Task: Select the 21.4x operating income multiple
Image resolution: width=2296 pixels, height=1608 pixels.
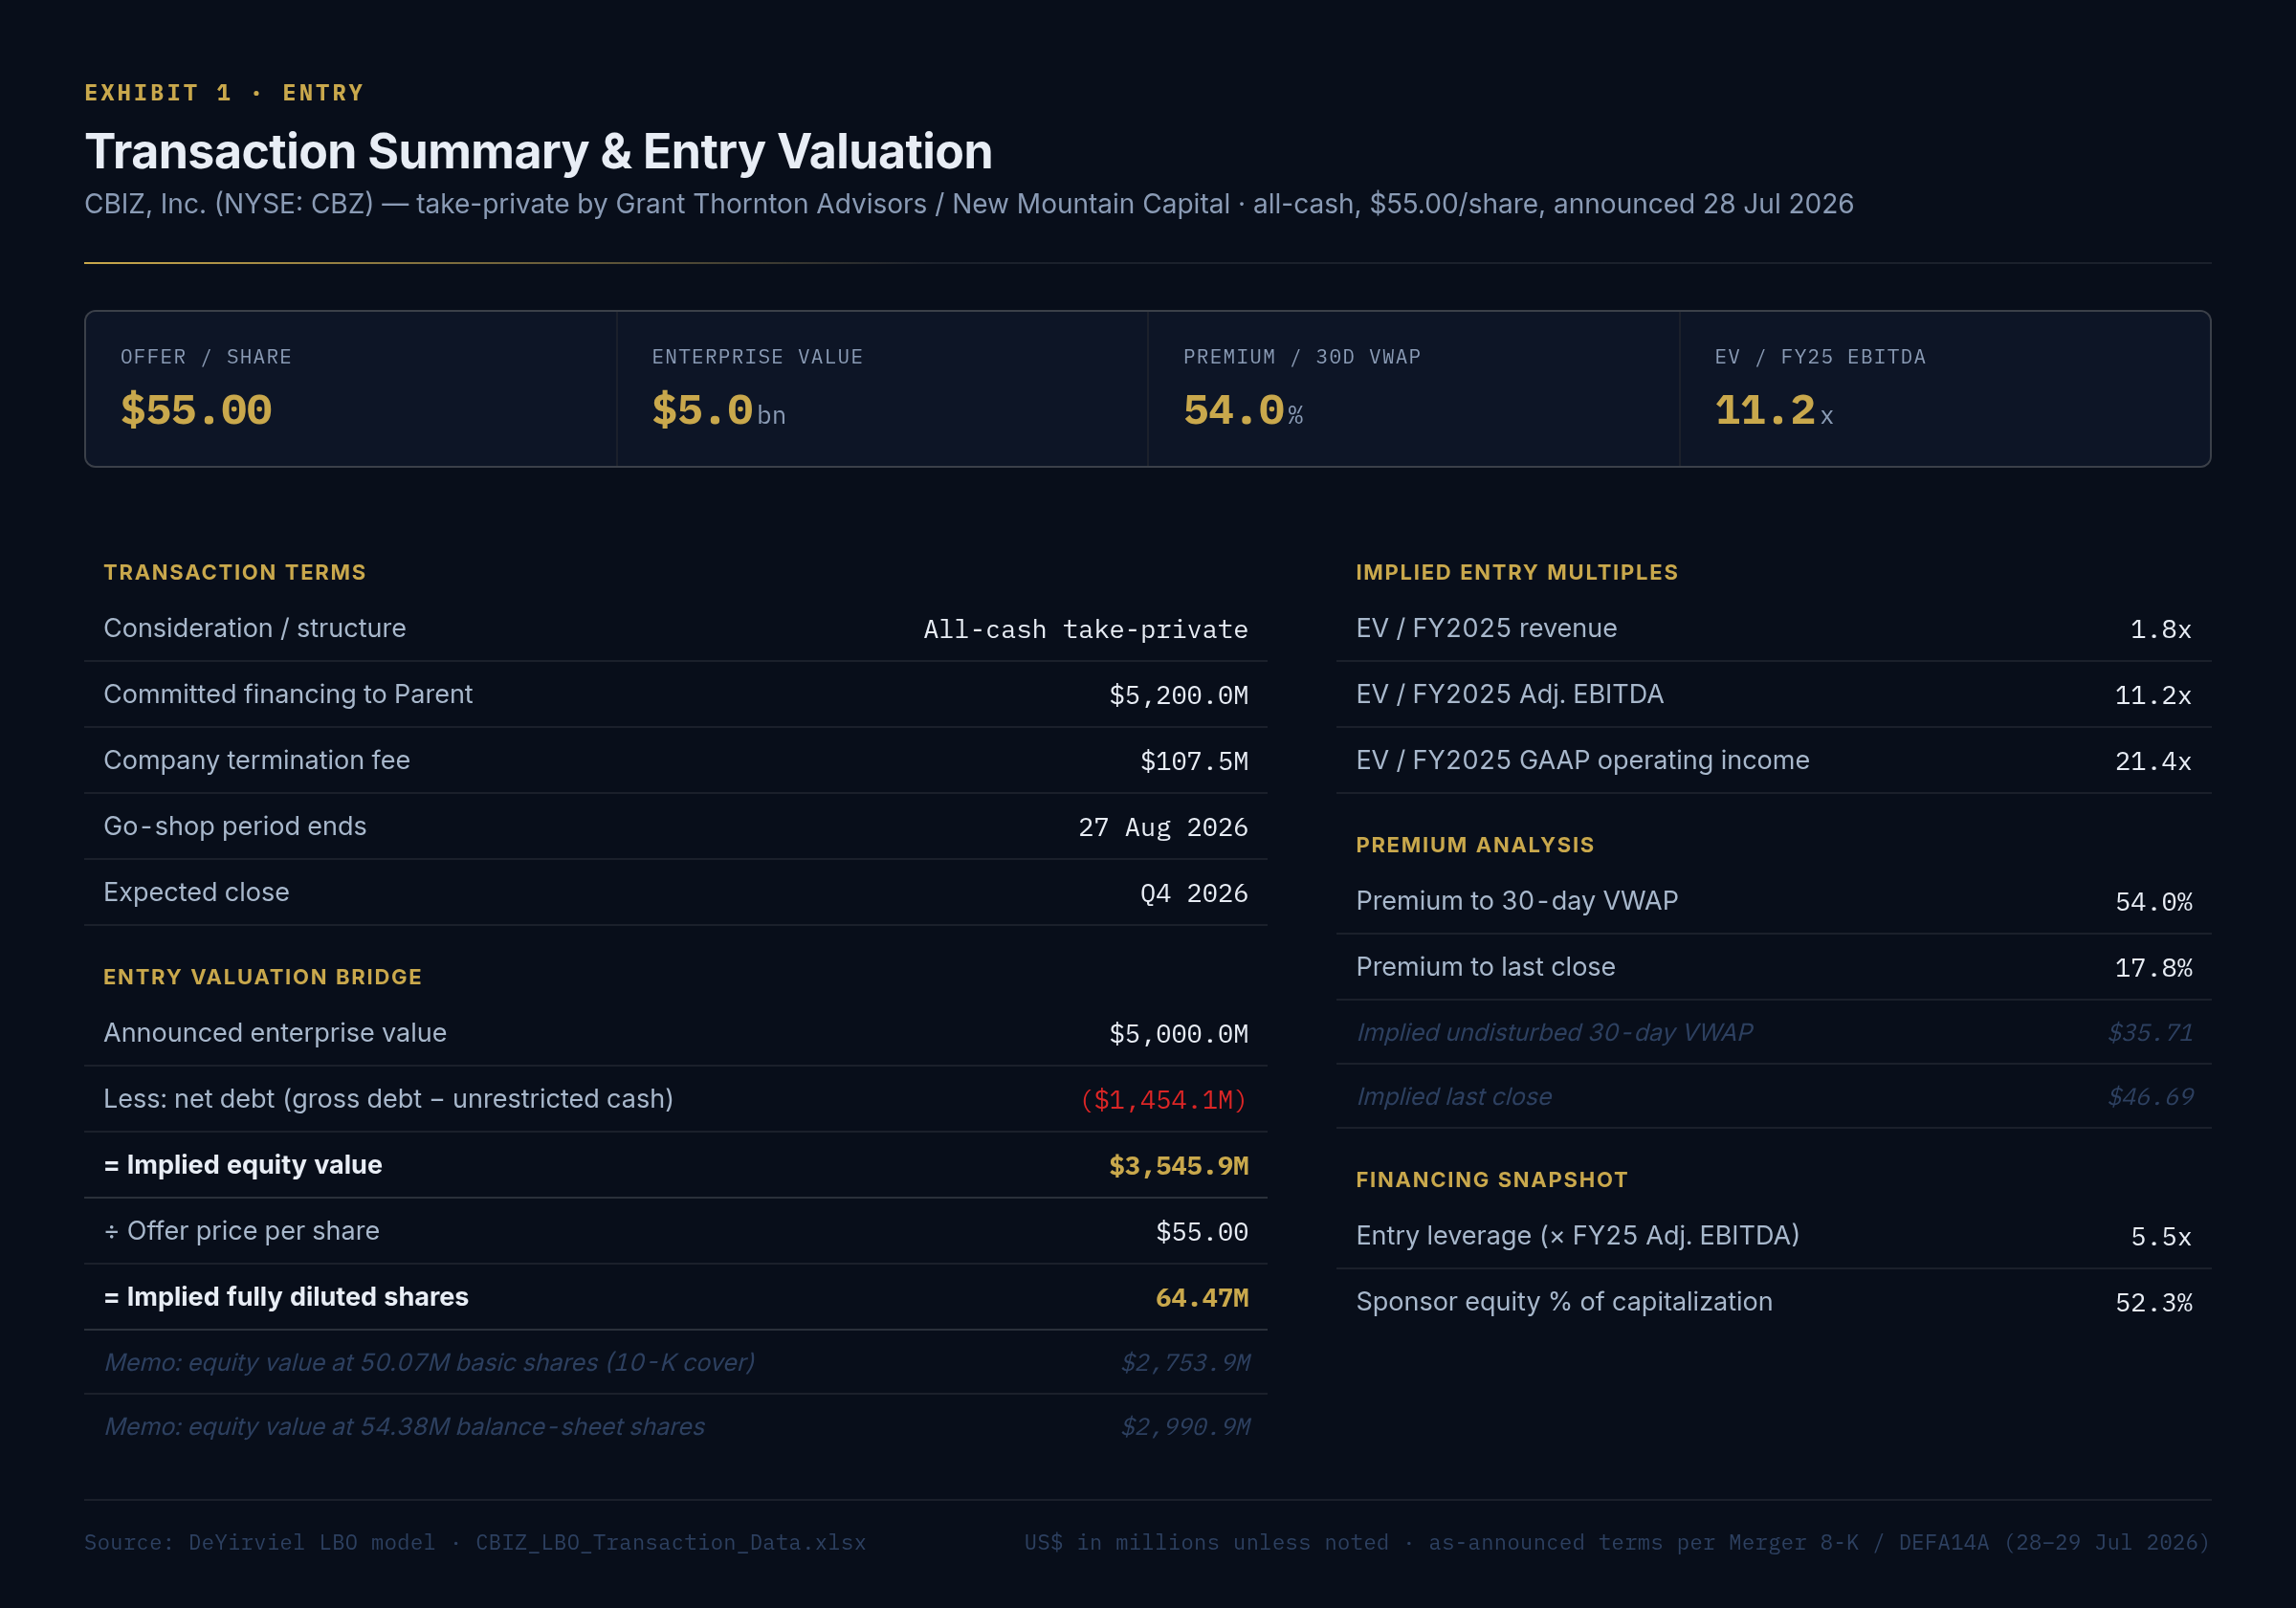Action: click(x=2153, y=761)
